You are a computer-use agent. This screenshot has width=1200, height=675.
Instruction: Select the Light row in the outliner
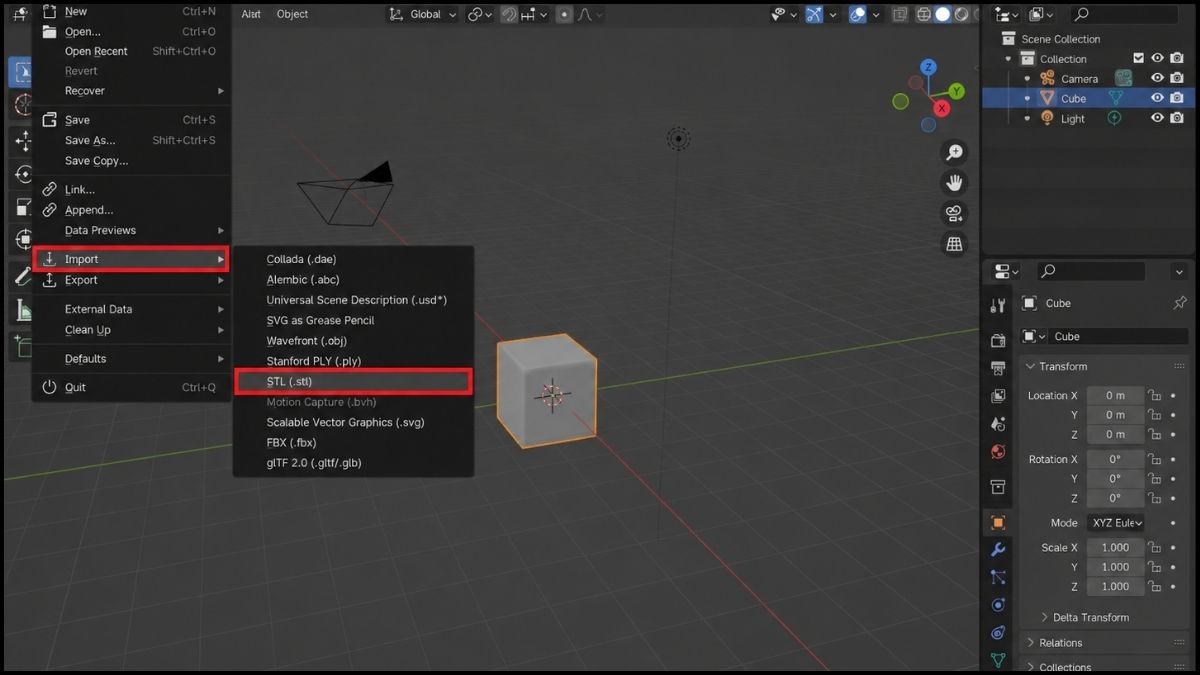[x=1072, y=118]
